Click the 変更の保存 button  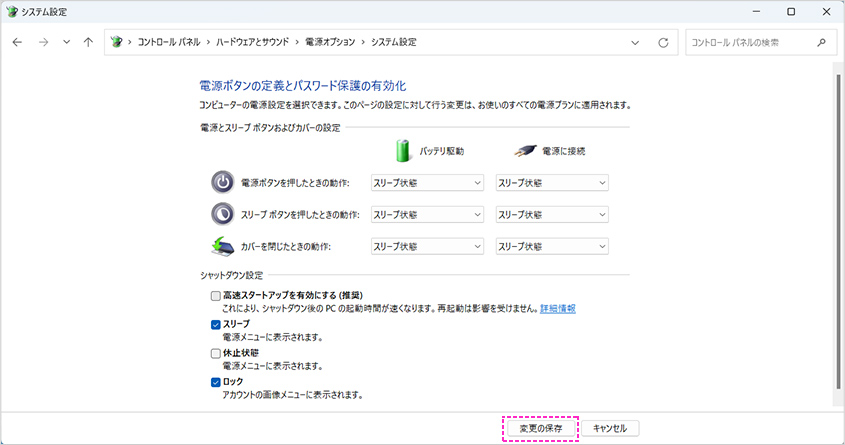click(x=541, y=428)
